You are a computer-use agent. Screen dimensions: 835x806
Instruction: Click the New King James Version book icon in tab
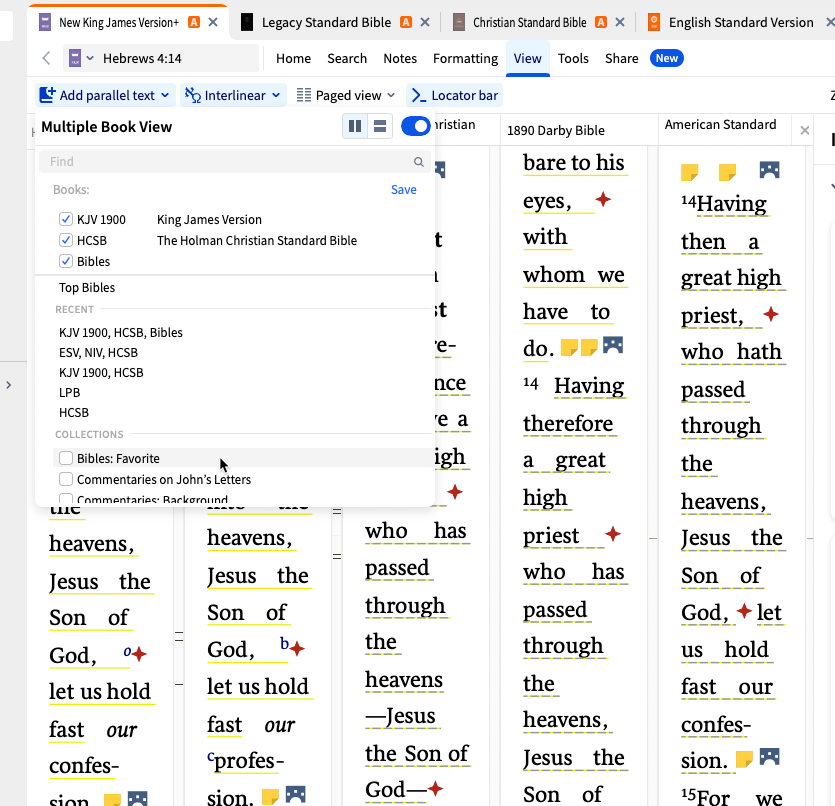[x=45, y=22]
